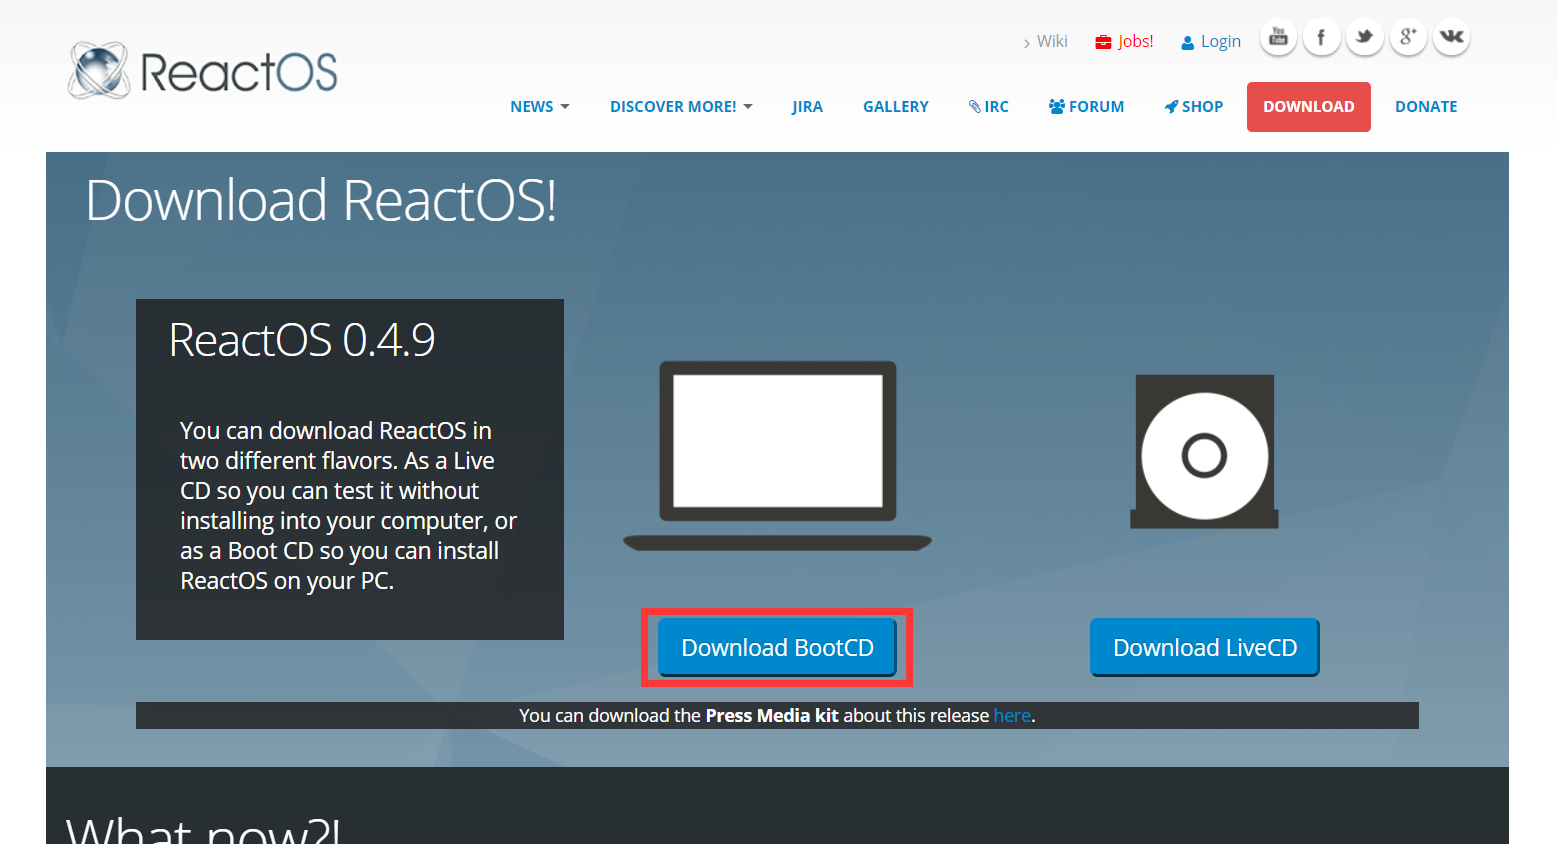Open the Login link

click(x=1211, y=42)
